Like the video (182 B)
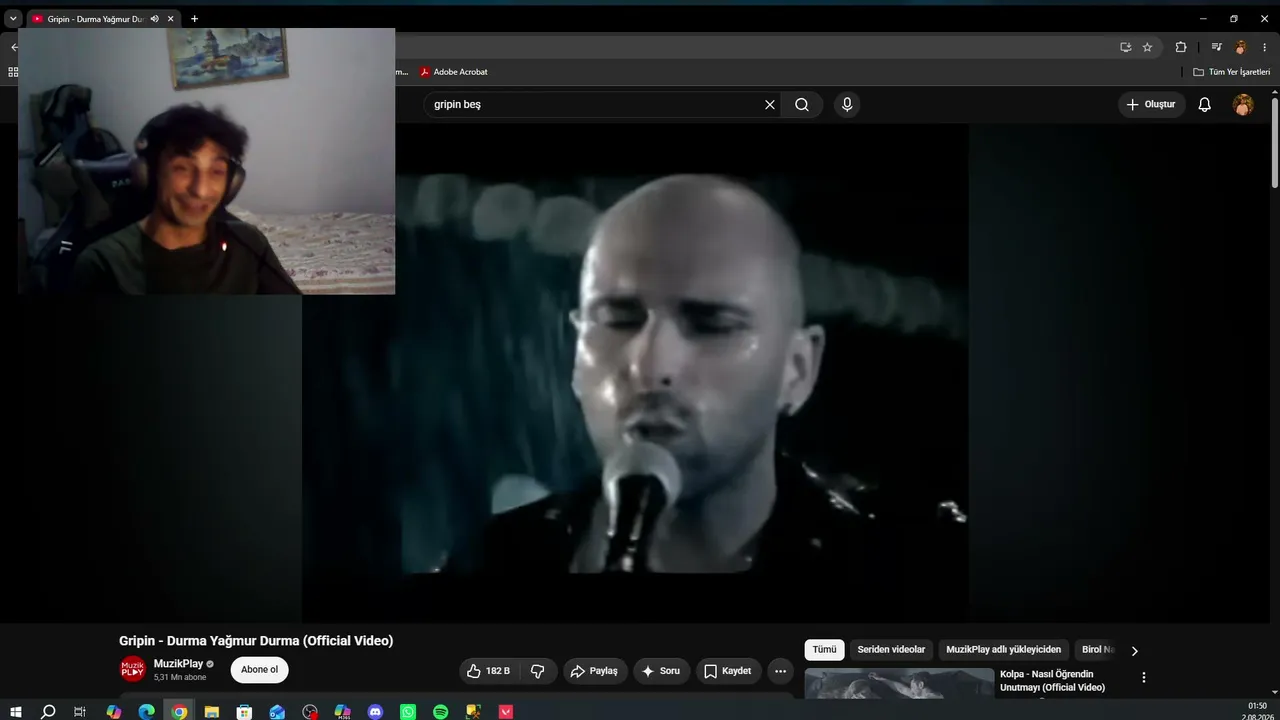1280x720 pixels. (488, 671)
